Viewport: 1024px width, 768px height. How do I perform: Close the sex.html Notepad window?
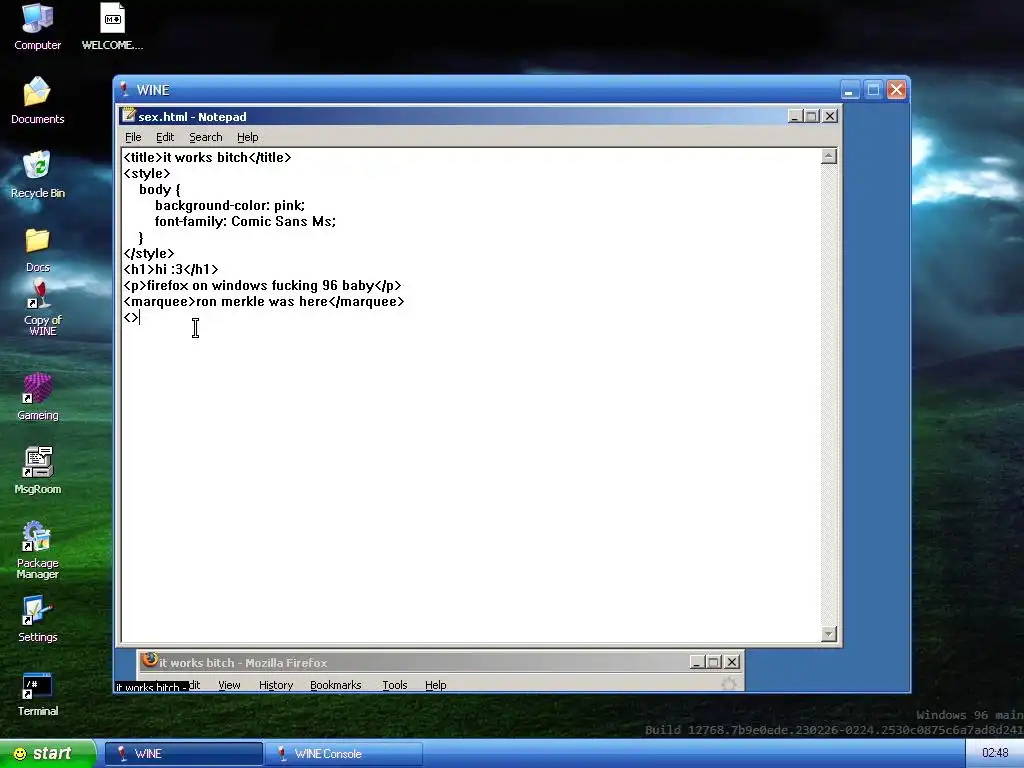[829, 116]
